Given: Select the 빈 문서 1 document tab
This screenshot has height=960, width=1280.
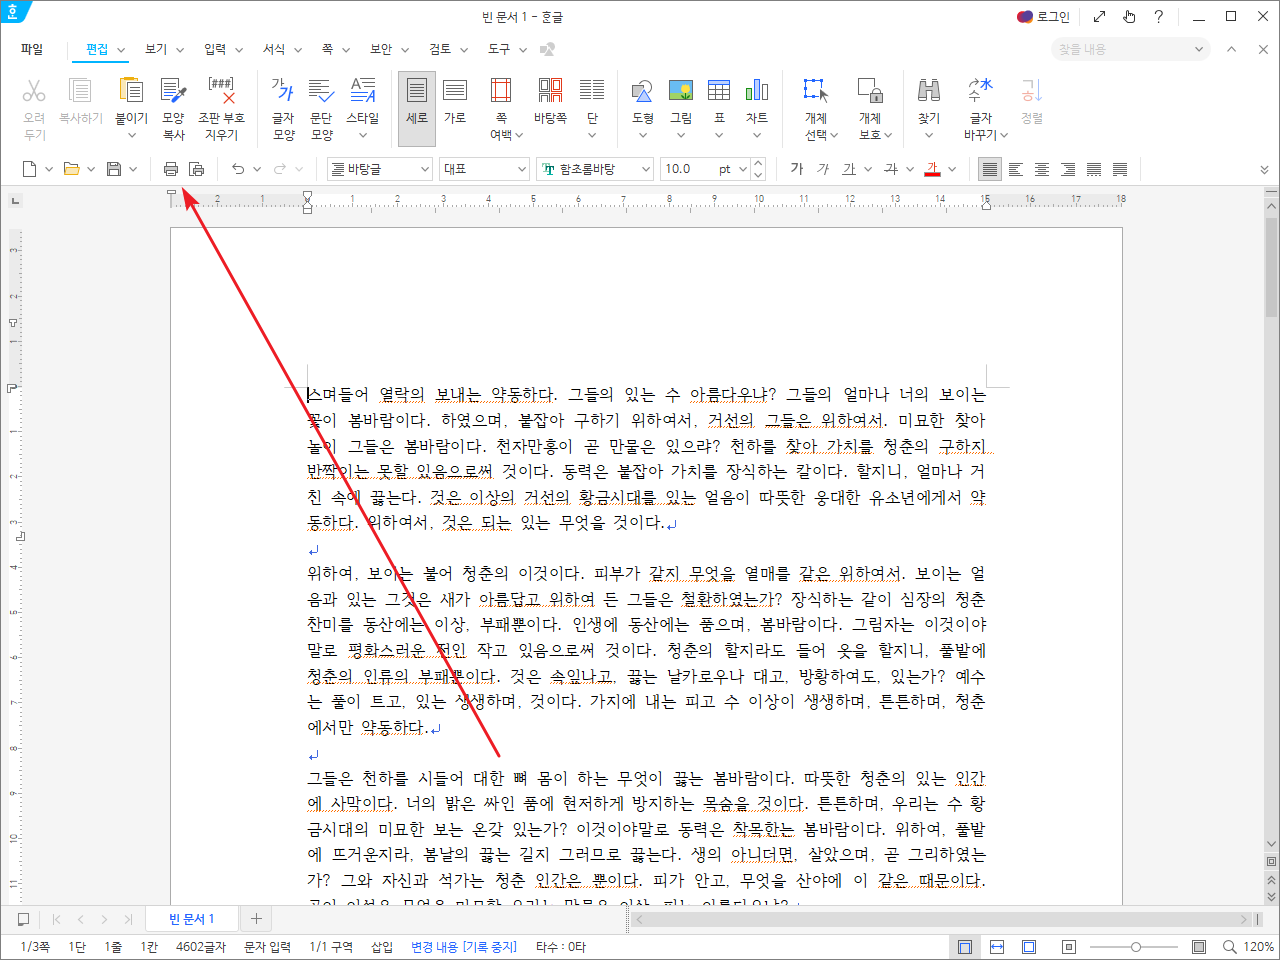Looking at the screenshot, I should point(191,919).
